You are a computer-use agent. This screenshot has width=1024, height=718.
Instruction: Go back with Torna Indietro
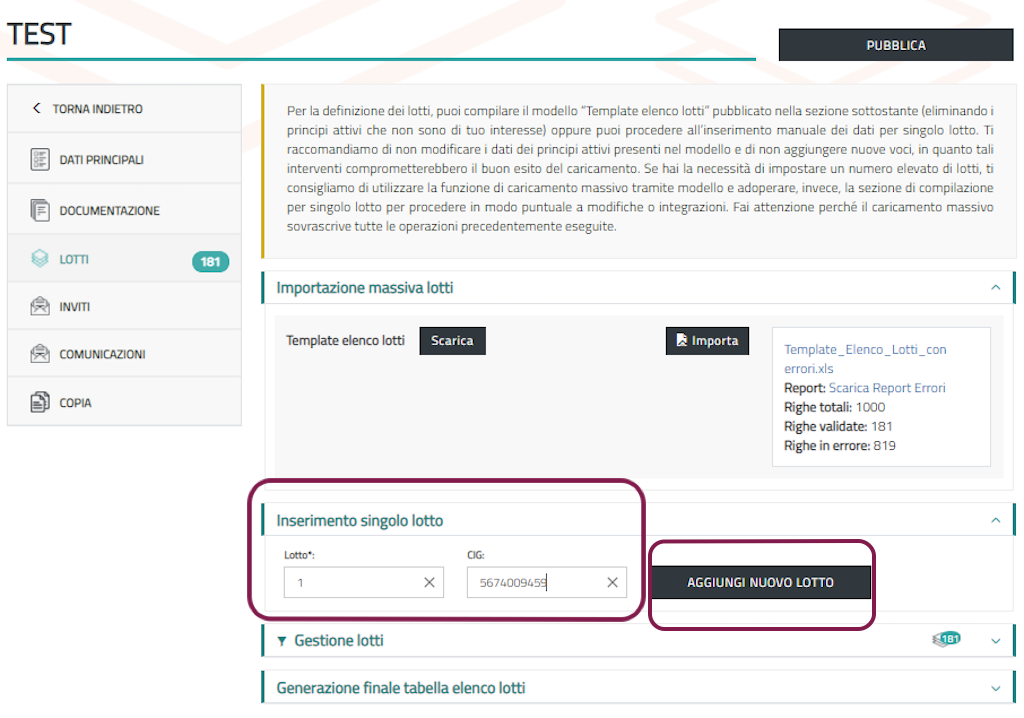pos(88,109)
